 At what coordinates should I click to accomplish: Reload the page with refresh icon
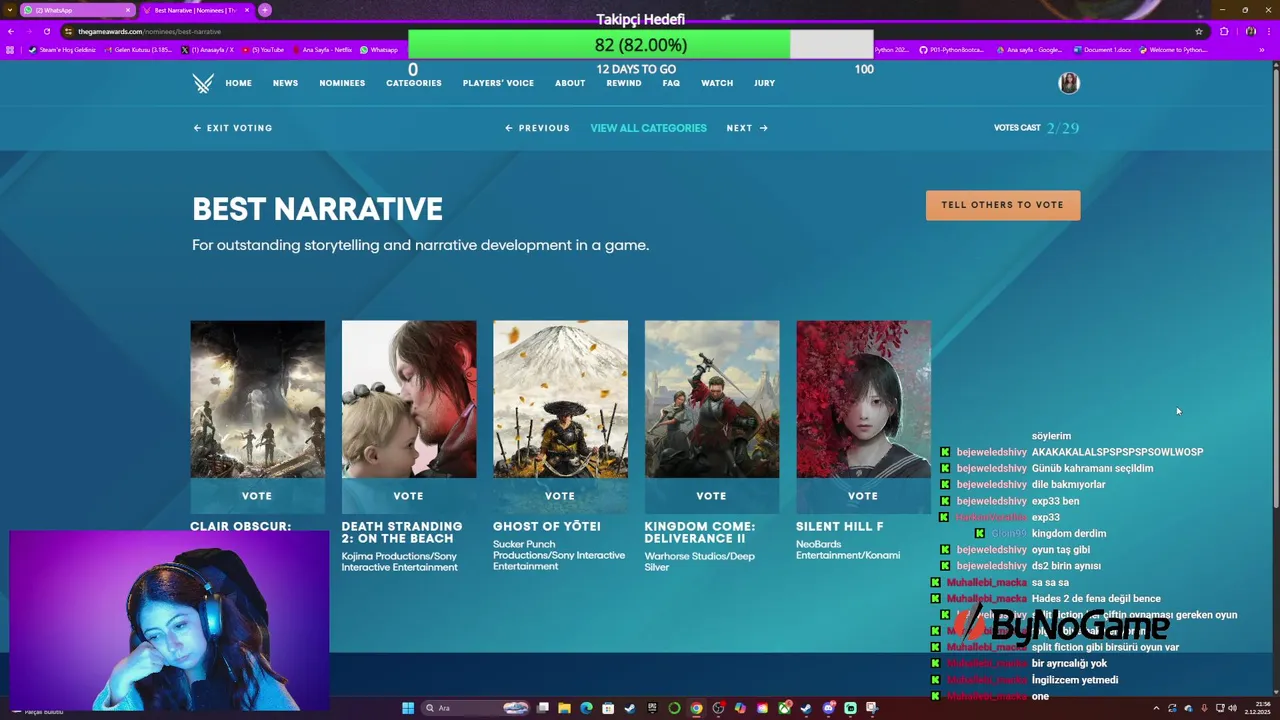(46, 31)
